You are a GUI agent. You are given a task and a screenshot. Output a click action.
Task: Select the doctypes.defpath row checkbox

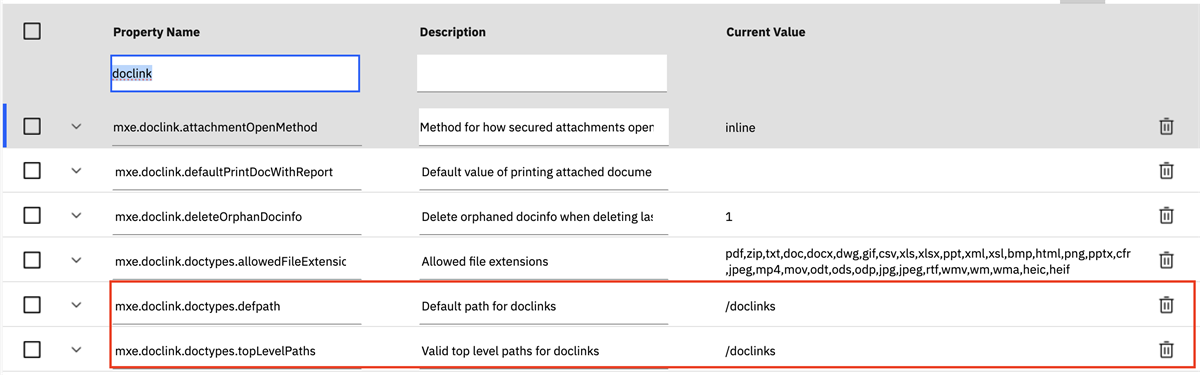[x=32, y=305]
